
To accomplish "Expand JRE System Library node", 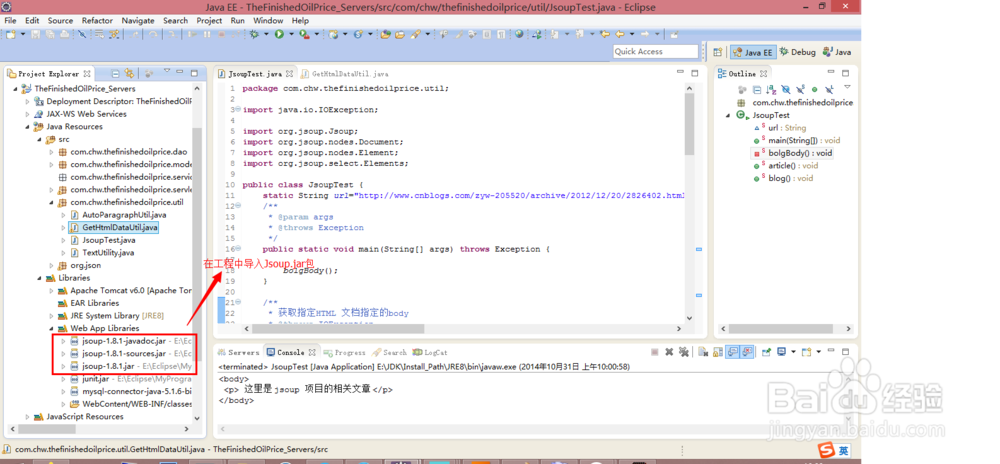I will pos(51,316).
